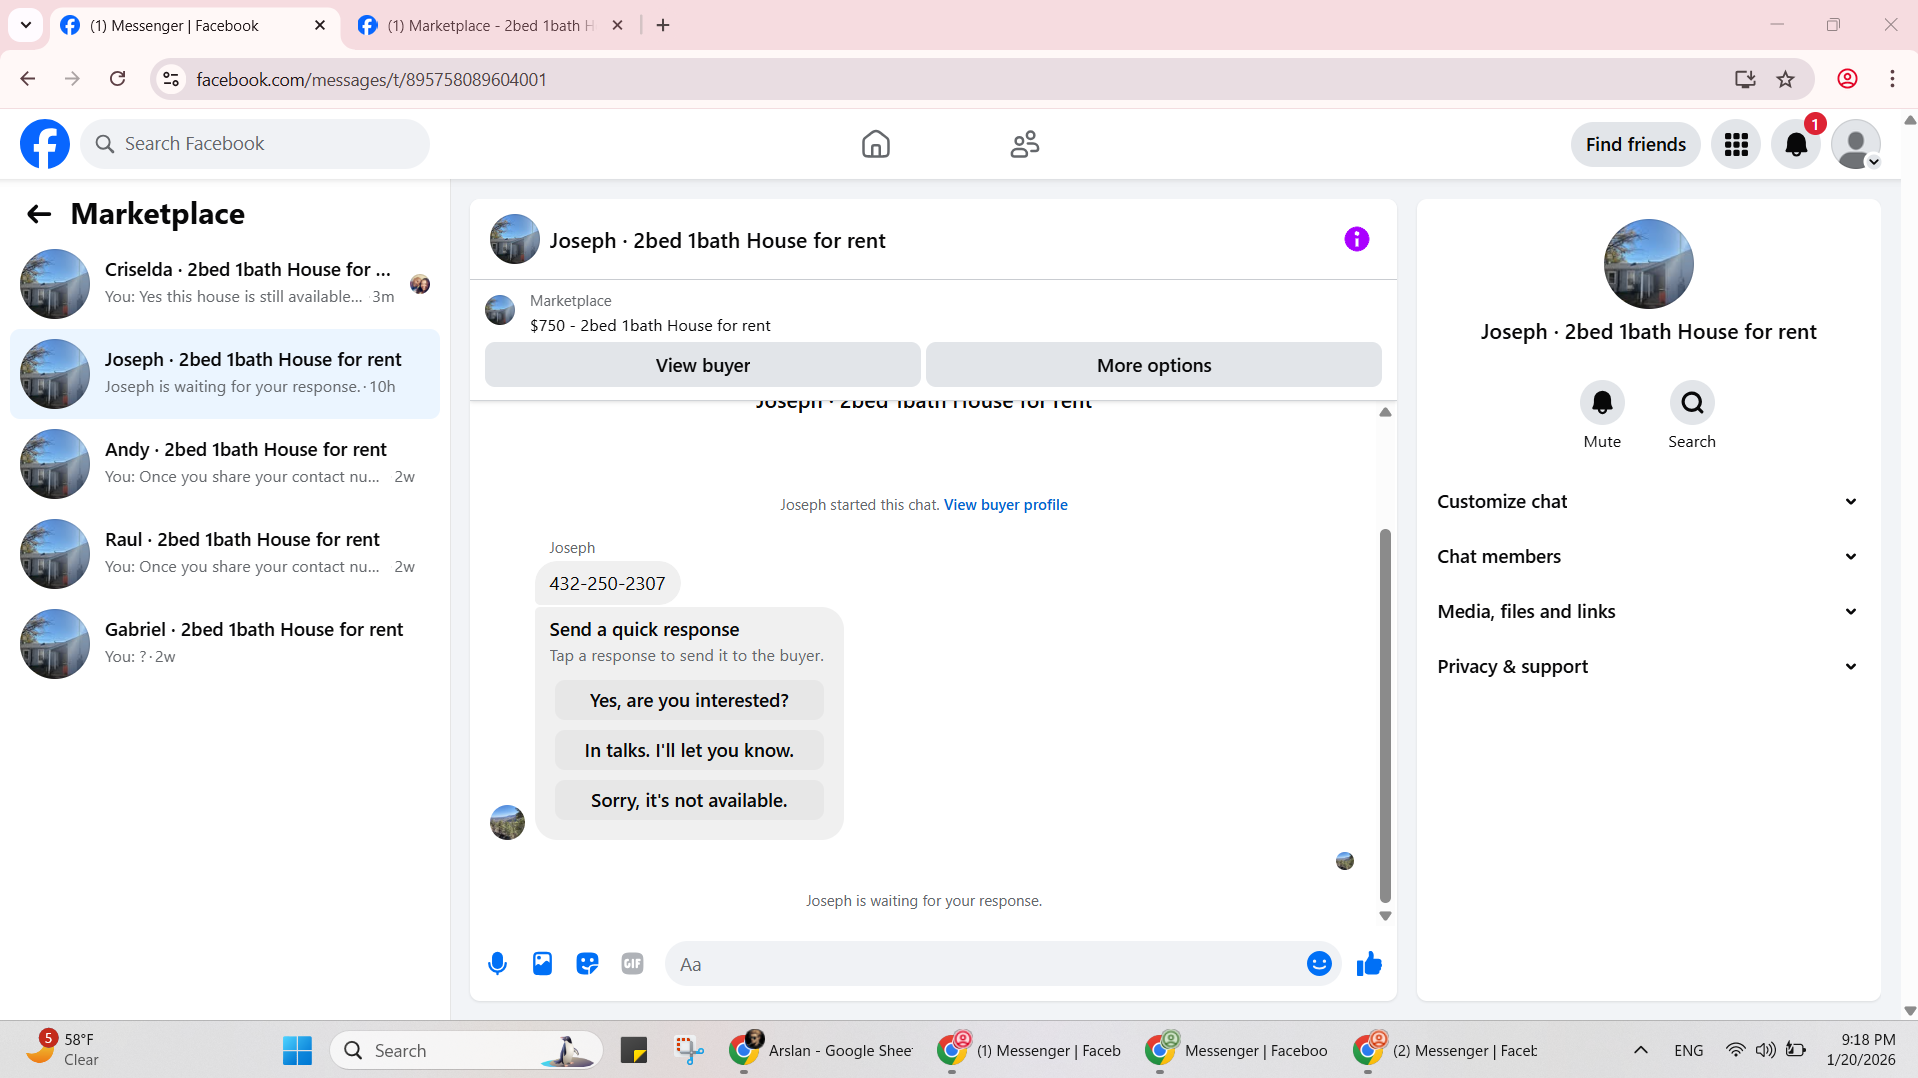
Task: Open Raul conversation
Action: [x=225, y=554]
